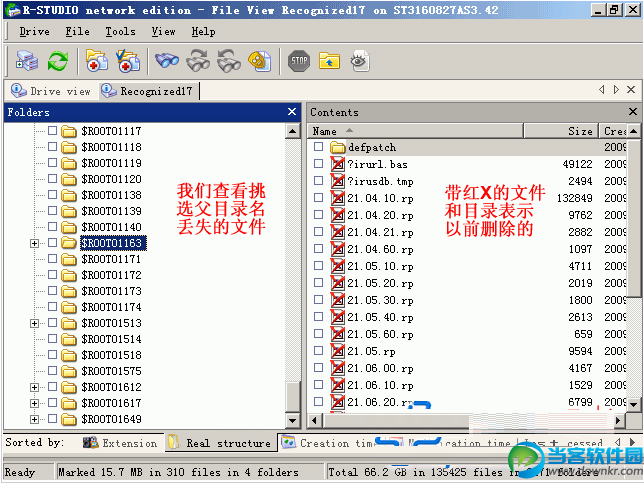This screenshot has height=485, width=644.
Task: Sort contents by Size column header
Action: tap(561, 131)
